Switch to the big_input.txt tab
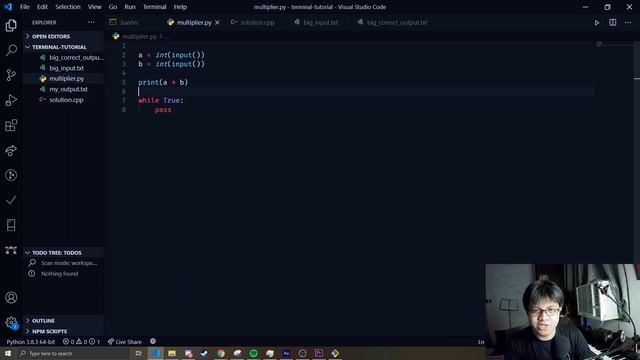This screenshot has width=640, height=360. pyautogui.click(x=320, y=22)
